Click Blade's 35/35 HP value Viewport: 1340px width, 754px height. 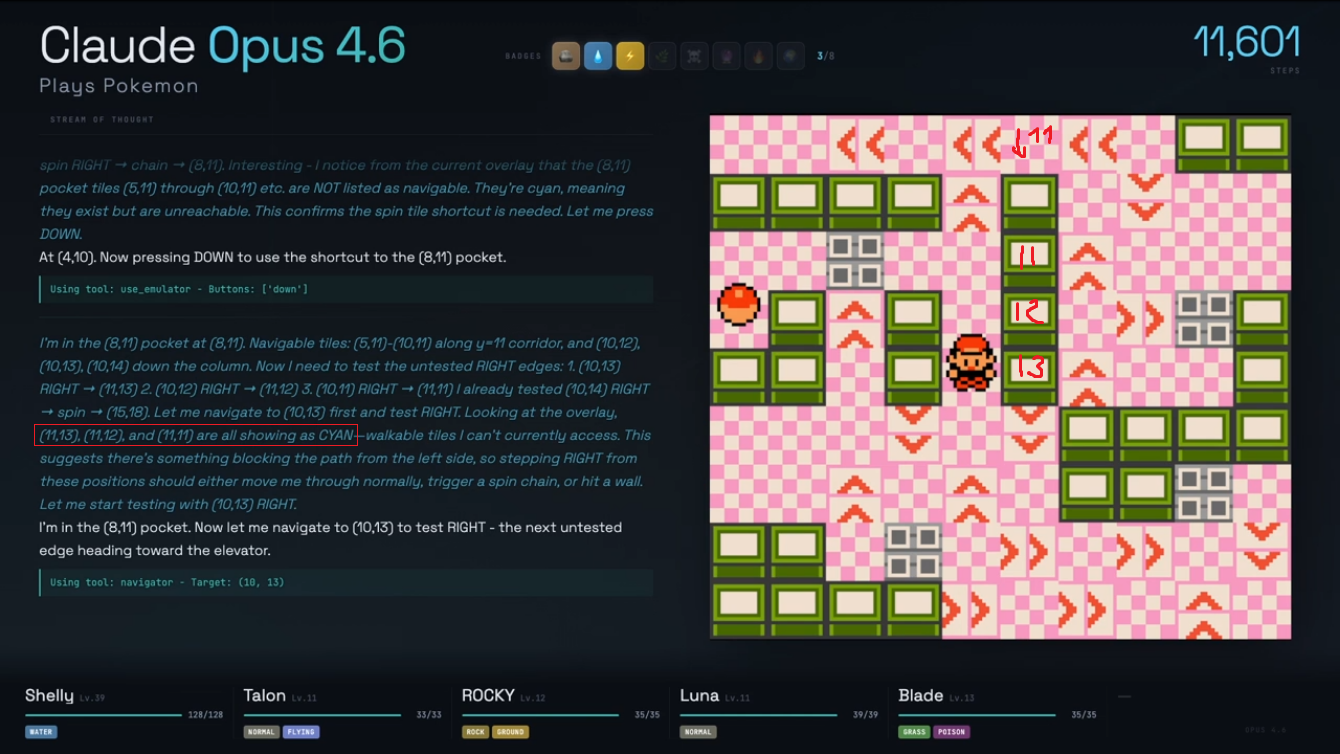(x=1083, y=715)
